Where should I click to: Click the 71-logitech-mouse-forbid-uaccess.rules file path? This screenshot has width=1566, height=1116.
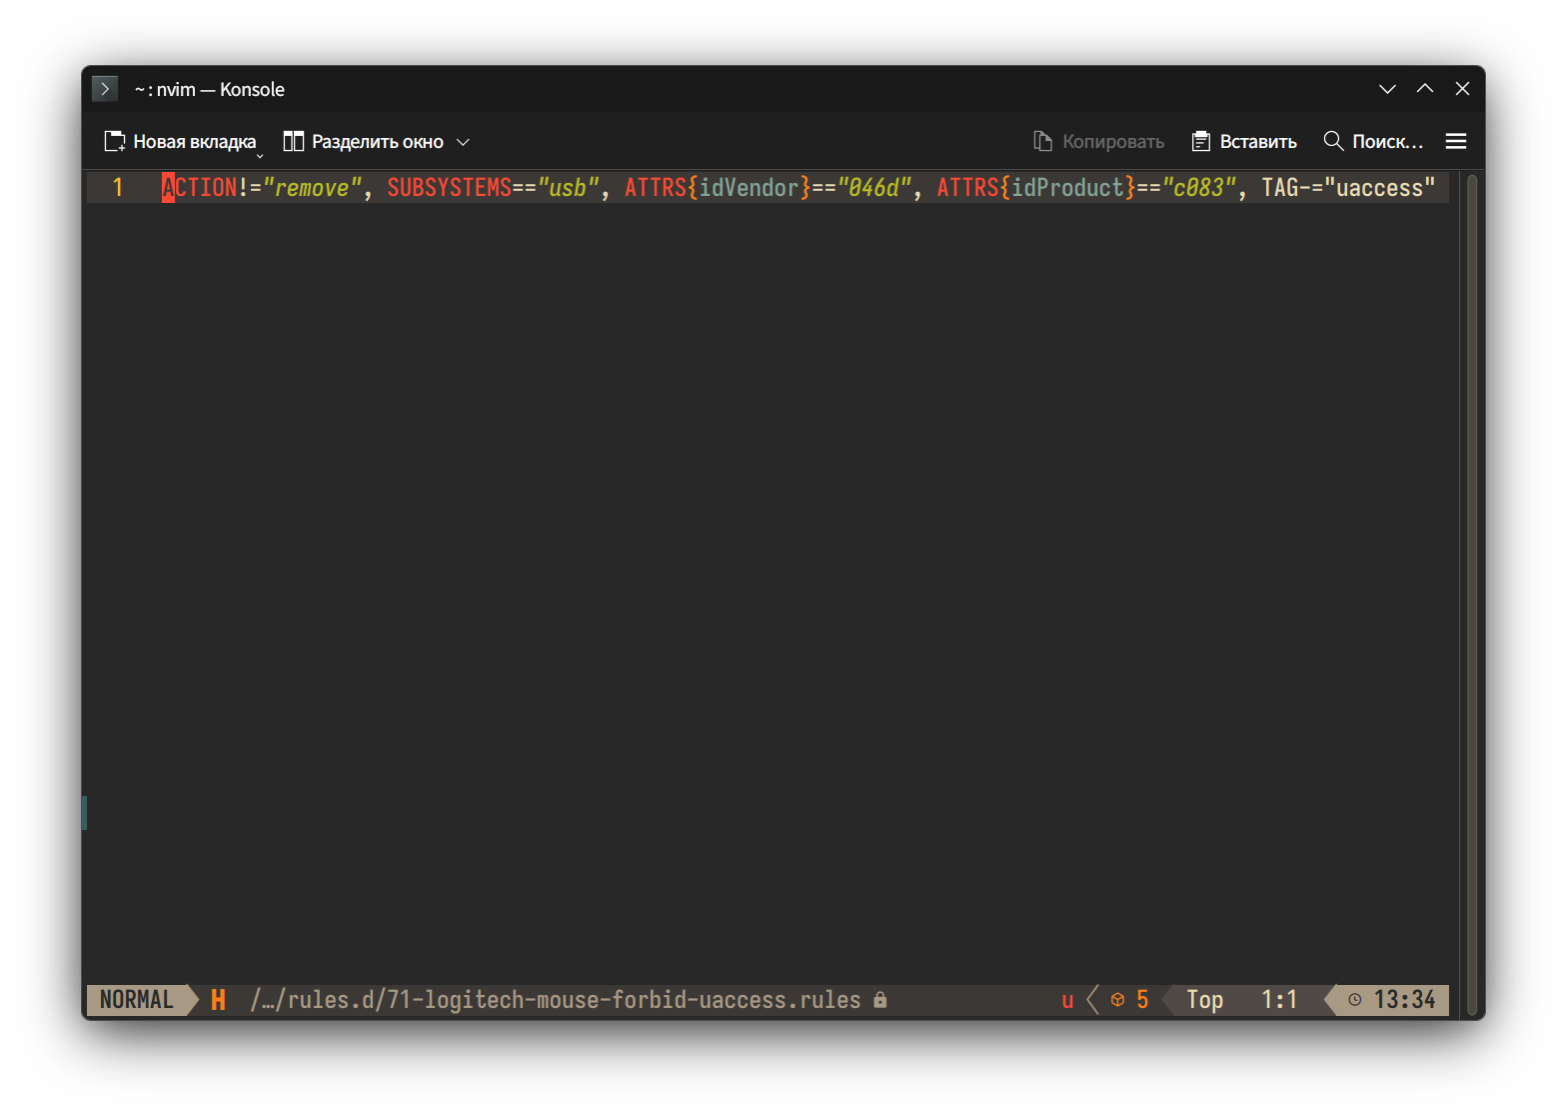click(555, 1000)
